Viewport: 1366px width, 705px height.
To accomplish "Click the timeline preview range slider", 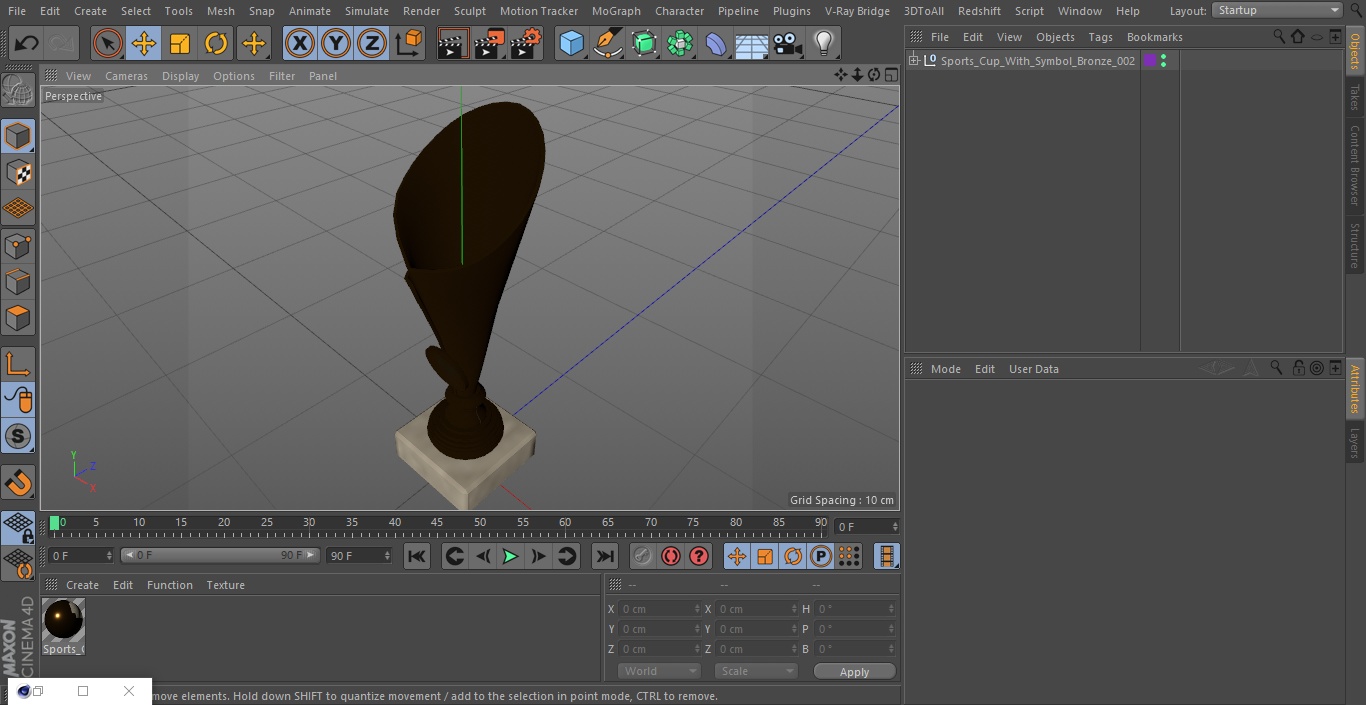I will [x=220, y=555].
